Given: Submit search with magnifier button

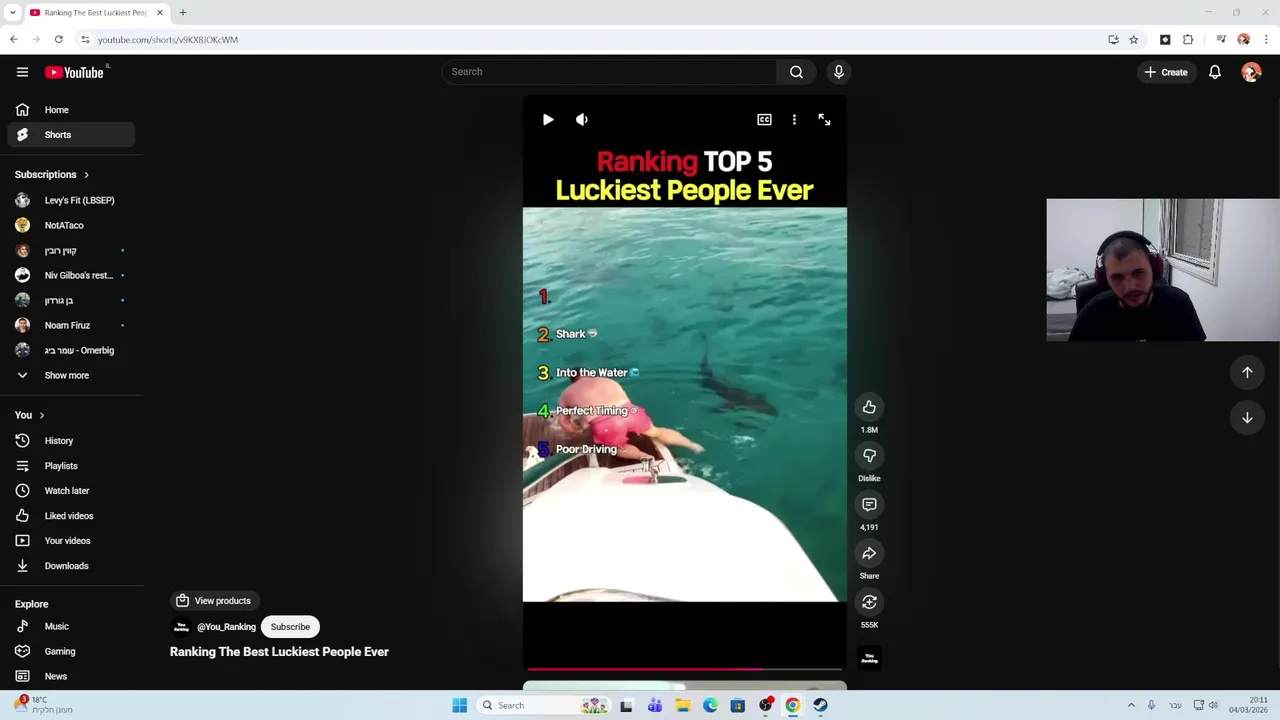Looking at the screenshot, I should click(796, 72).
